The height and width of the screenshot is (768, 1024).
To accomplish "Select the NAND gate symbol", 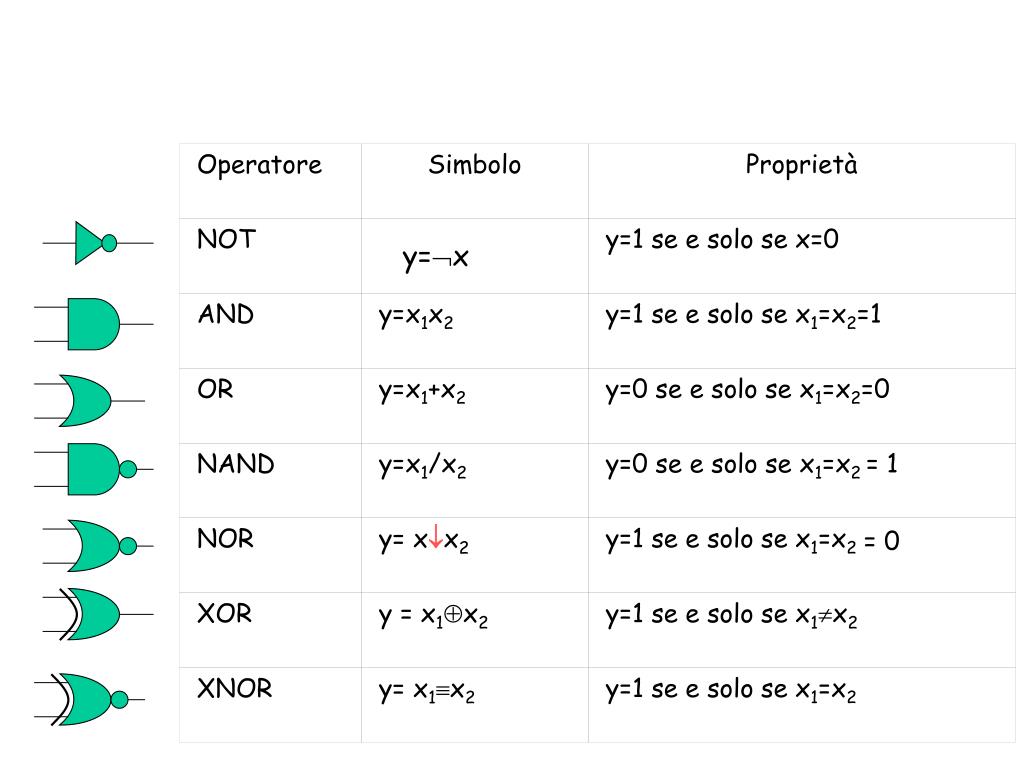I will pyautogui.click(x=93, y=469).
